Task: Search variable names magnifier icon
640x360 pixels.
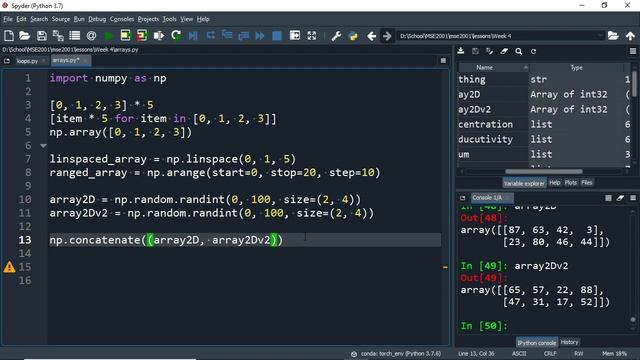Action: point(518,51)
